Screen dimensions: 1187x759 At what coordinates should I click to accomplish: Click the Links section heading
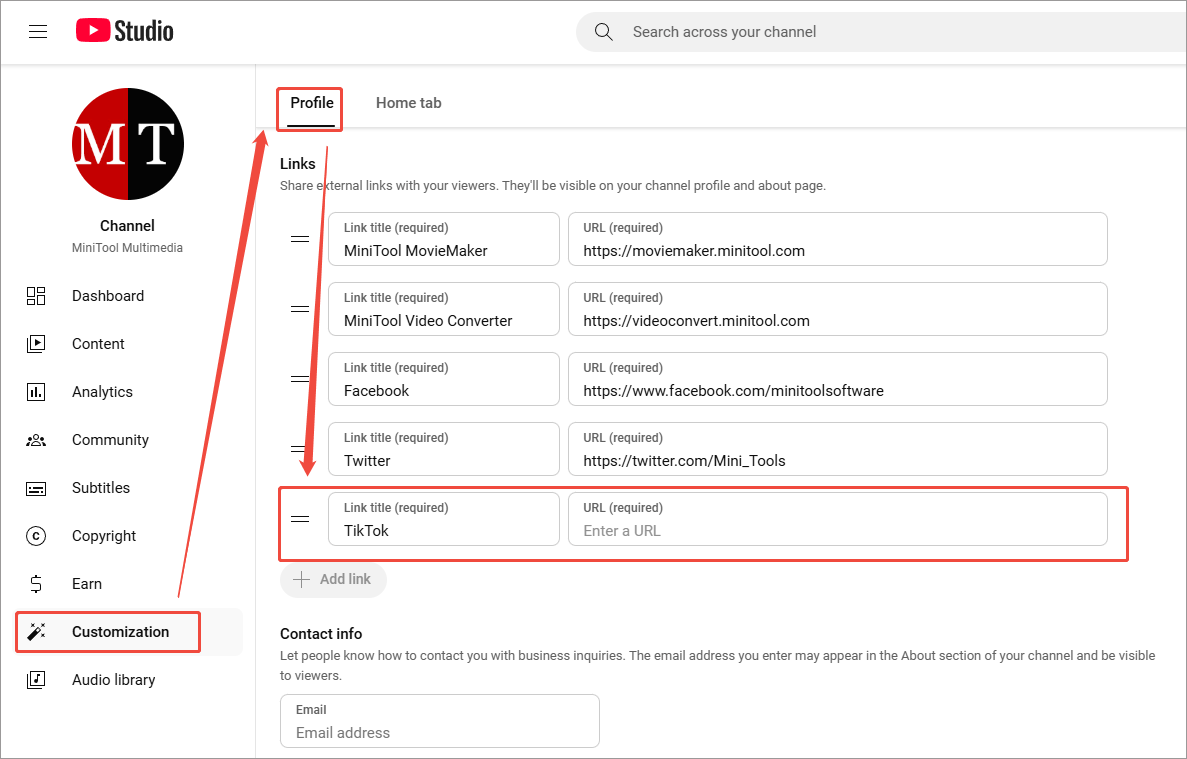click(298, 163)
